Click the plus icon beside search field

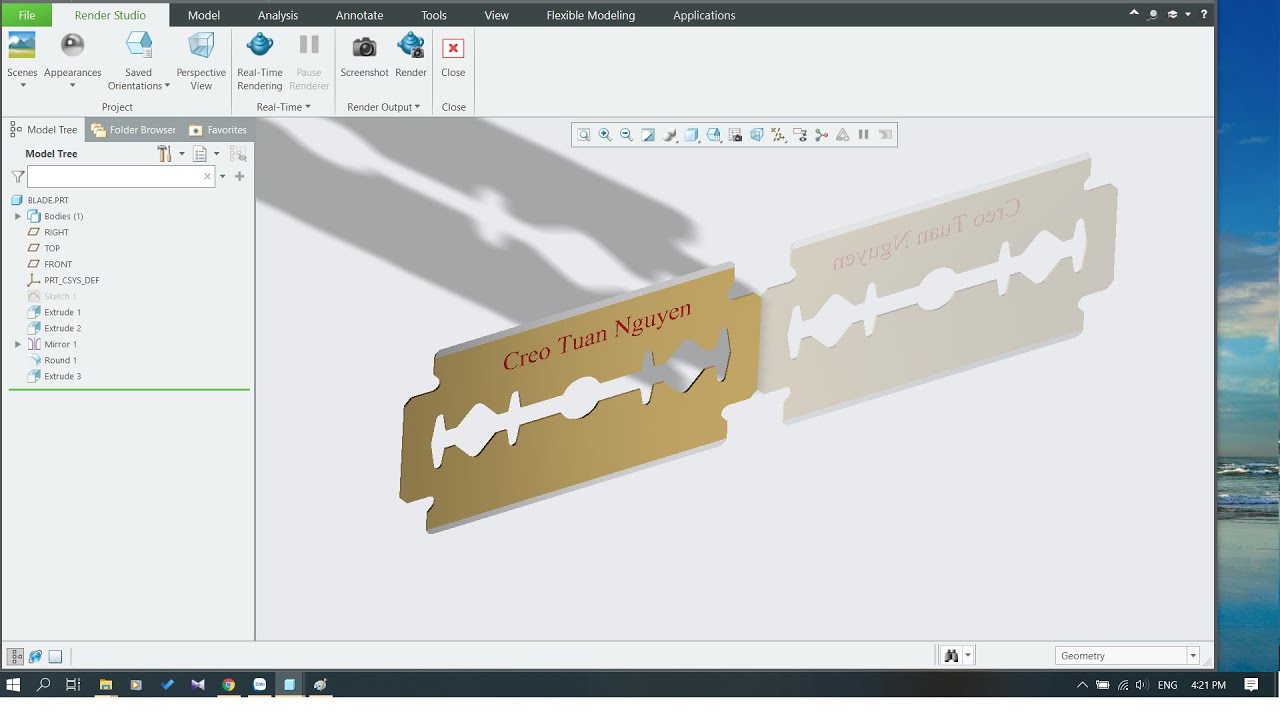[239, 176]
